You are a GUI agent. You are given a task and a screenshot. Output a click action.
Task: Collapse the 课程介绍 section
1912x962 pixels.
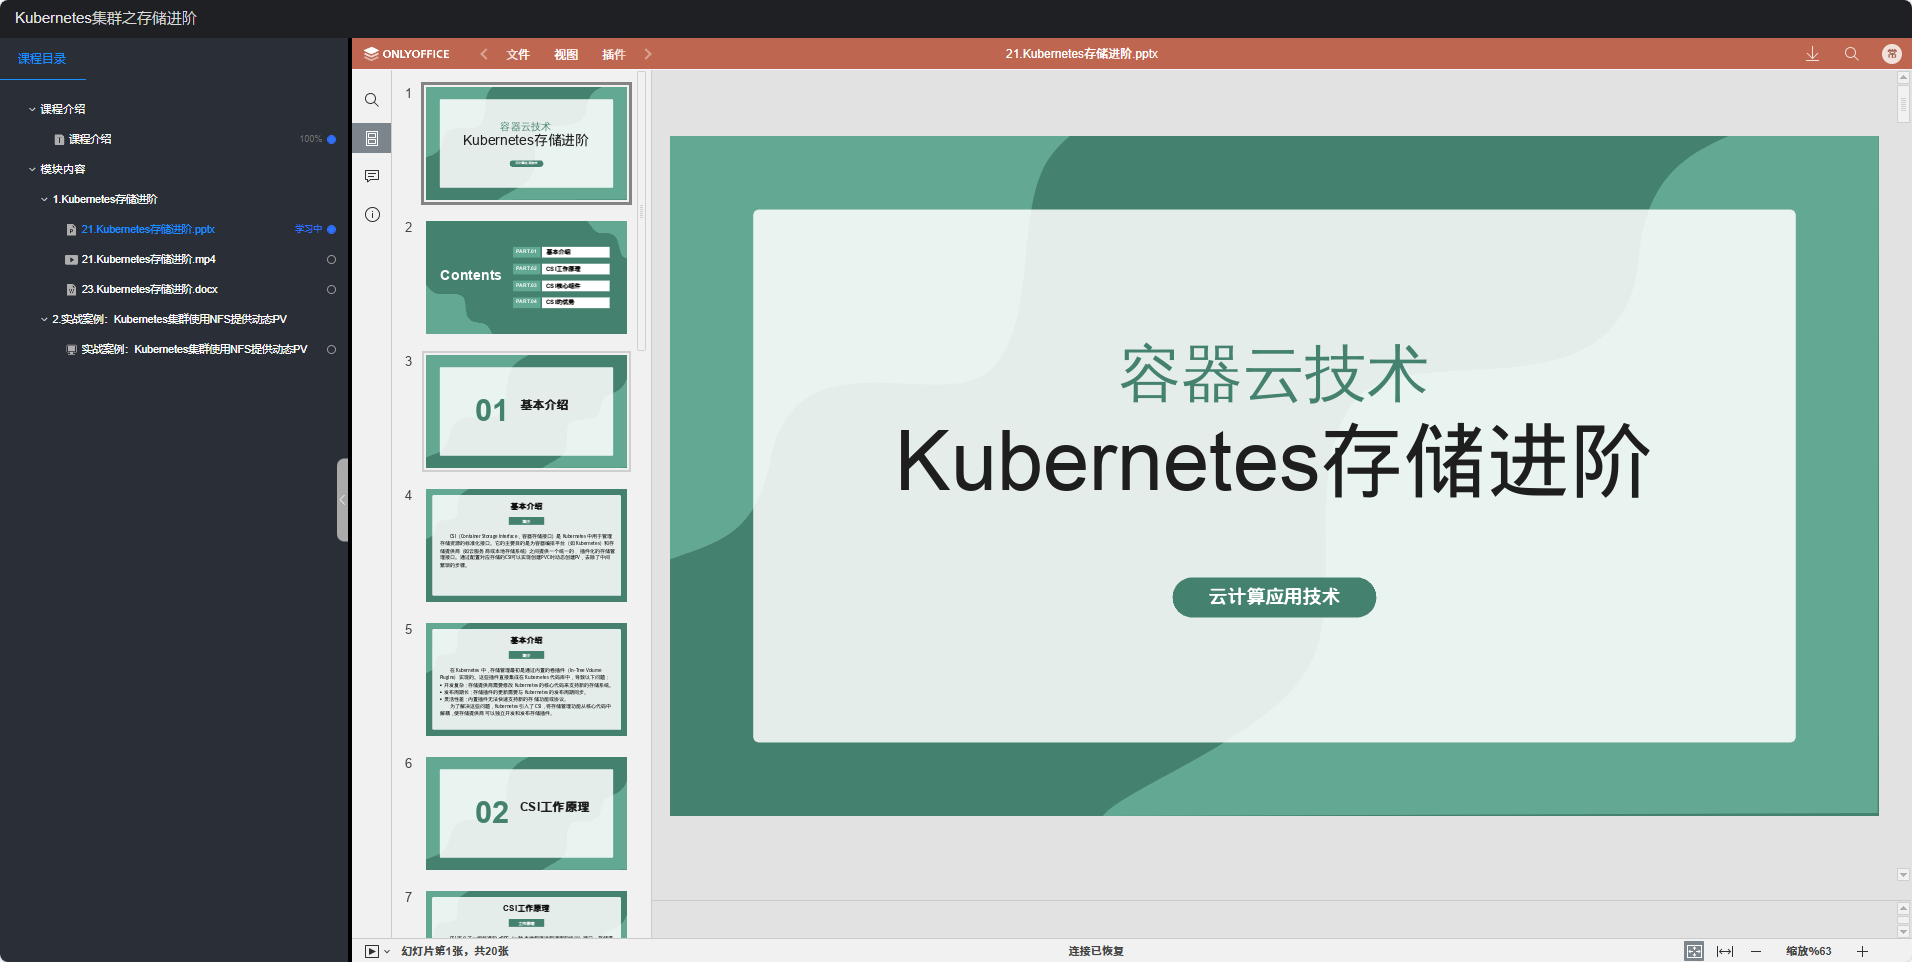click(x=32, y=109)
